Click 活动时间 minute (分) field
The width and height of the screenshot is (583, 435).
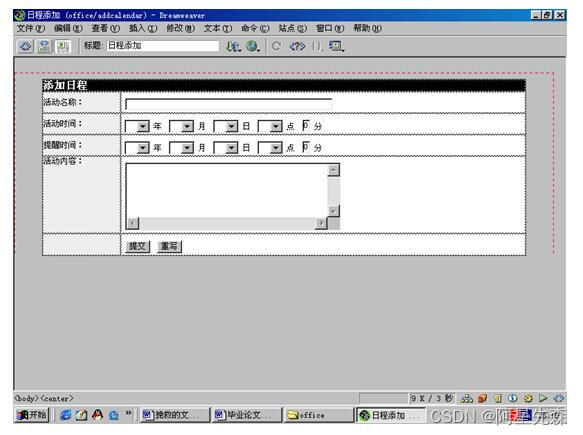pos(306,126)
